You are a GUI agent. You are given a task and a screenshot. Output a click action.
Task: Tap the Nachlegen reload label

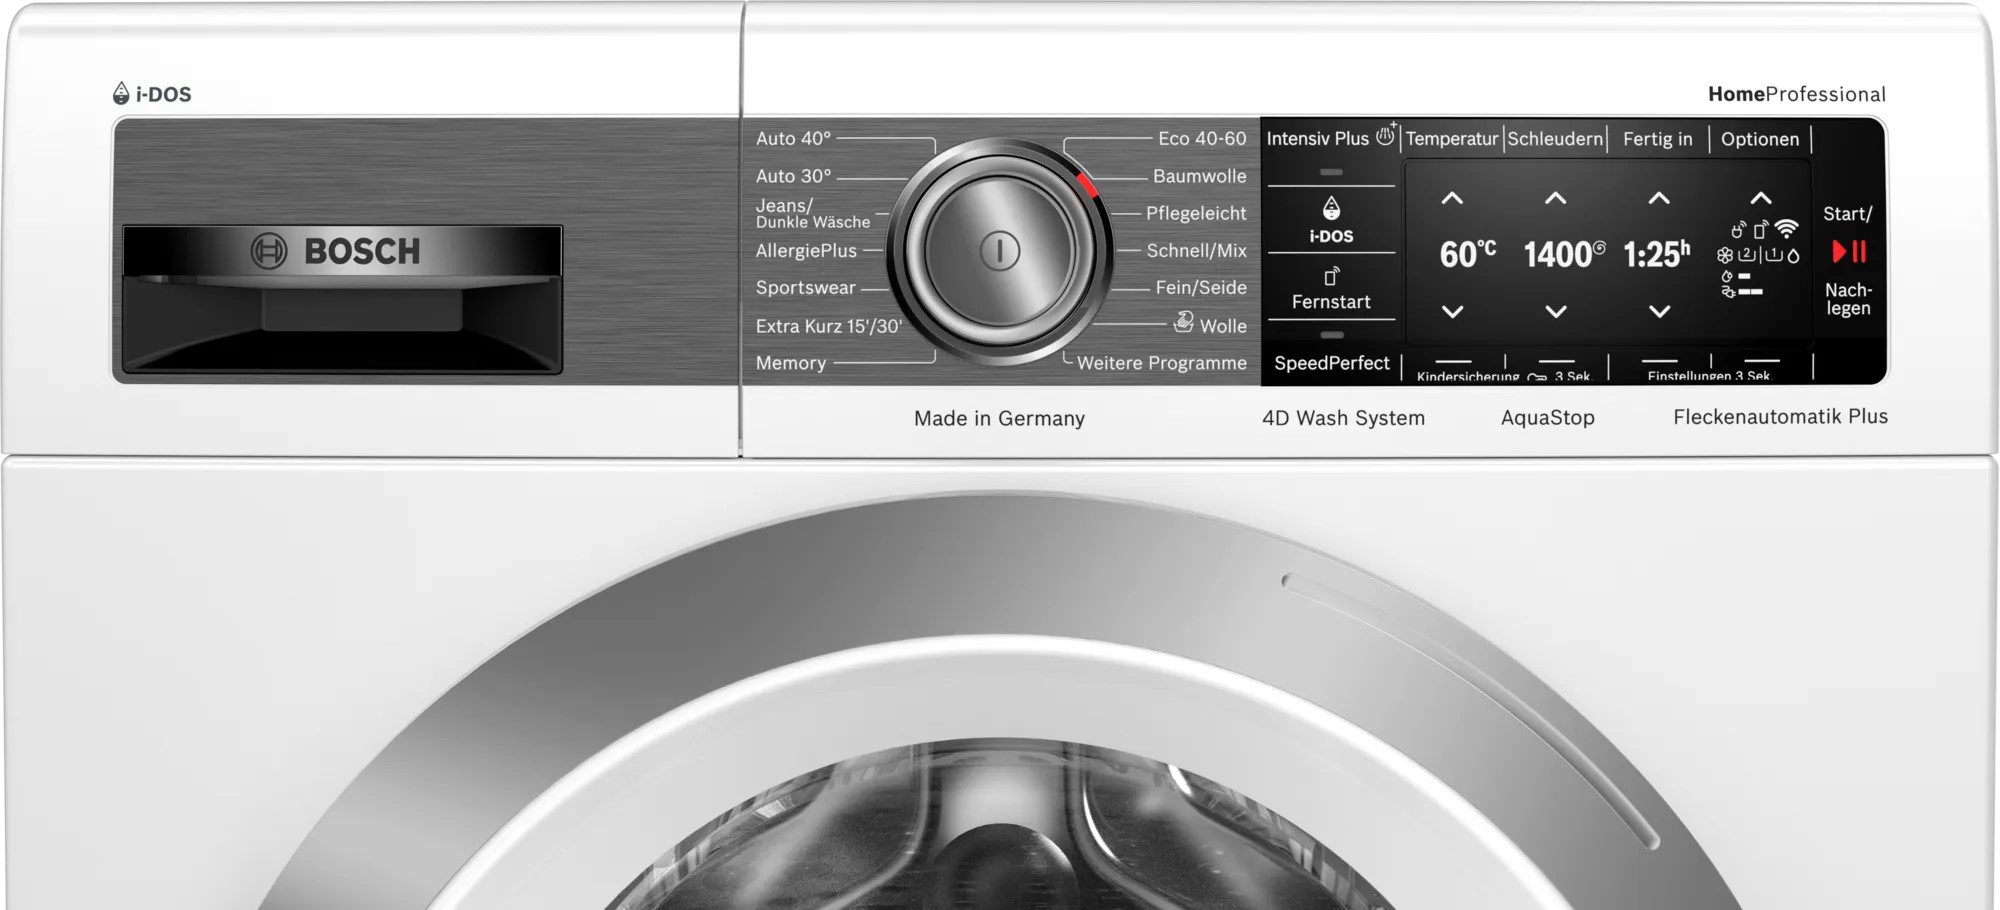(1848, 299)
